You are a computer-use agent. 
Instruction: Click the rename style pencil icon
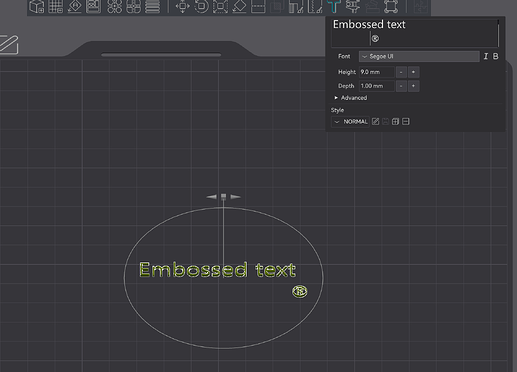coord(375,122)
